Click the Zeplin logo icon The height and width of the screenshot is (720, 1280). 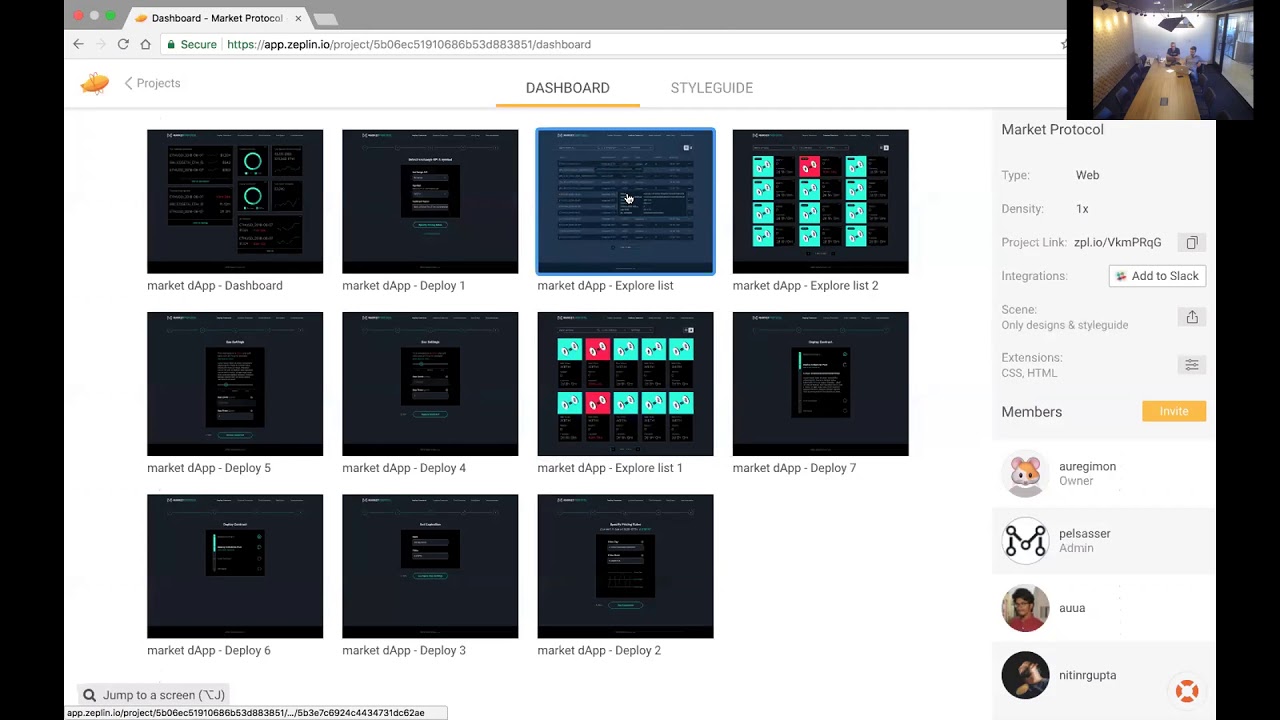tap(95, 84)
